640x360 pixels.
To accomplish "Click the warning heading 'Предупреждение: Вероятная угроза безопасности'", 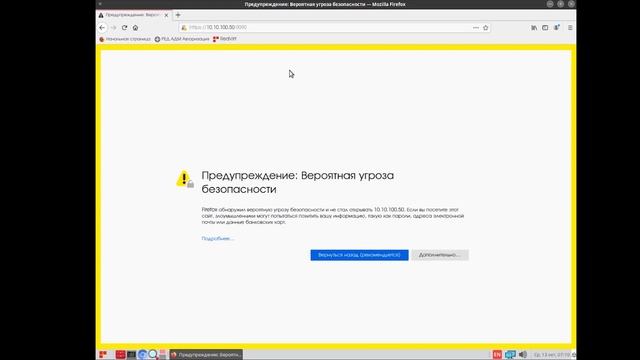I will pyautogui.click(x=298, y=182).
